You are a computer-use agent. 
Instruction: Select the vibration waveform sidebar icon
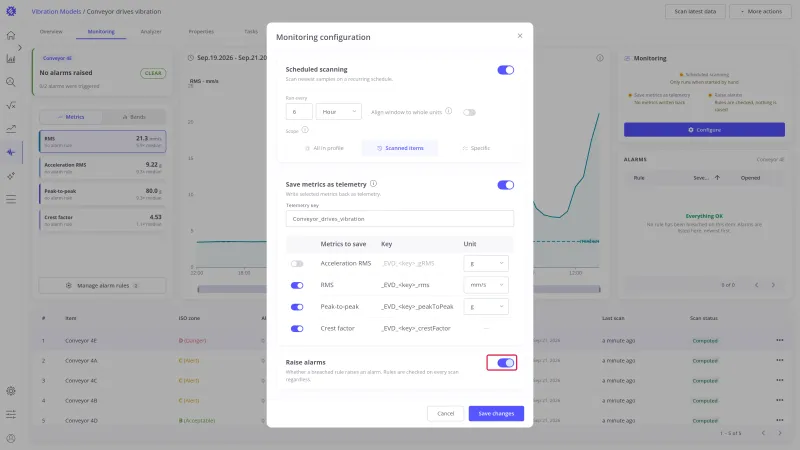(x=11, y=152)
